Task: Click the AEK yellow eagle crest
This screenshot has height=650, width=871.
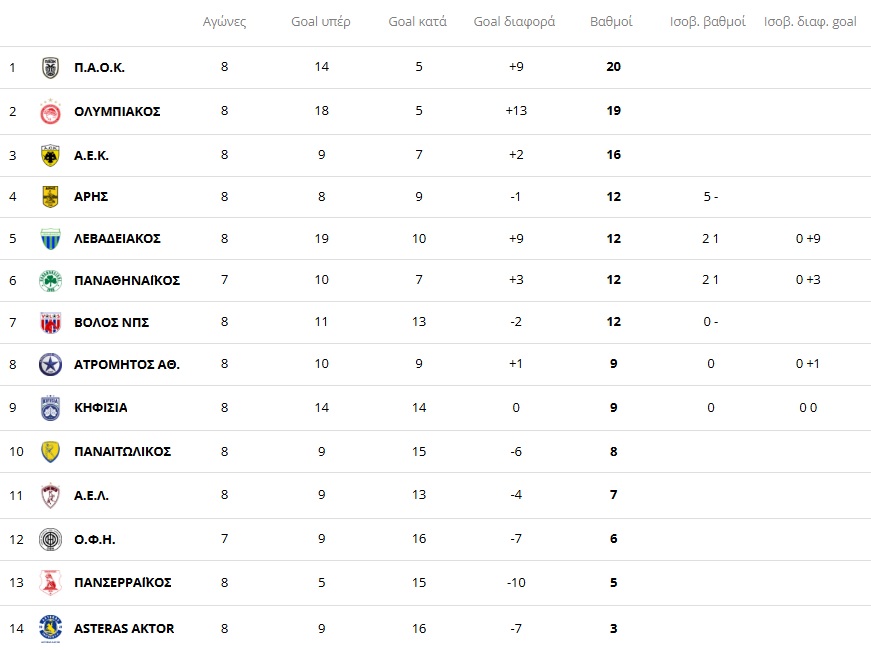Action: tap(50, 155)
